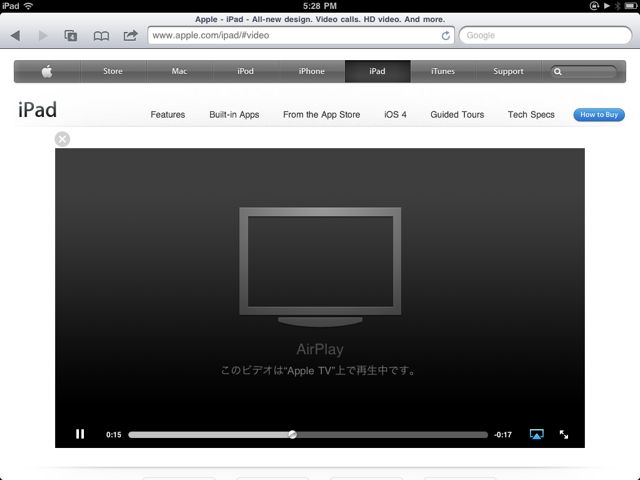The image size is (640, 480).
Task: Tap the battery icon in status bar
Action: tap(631, 6)
